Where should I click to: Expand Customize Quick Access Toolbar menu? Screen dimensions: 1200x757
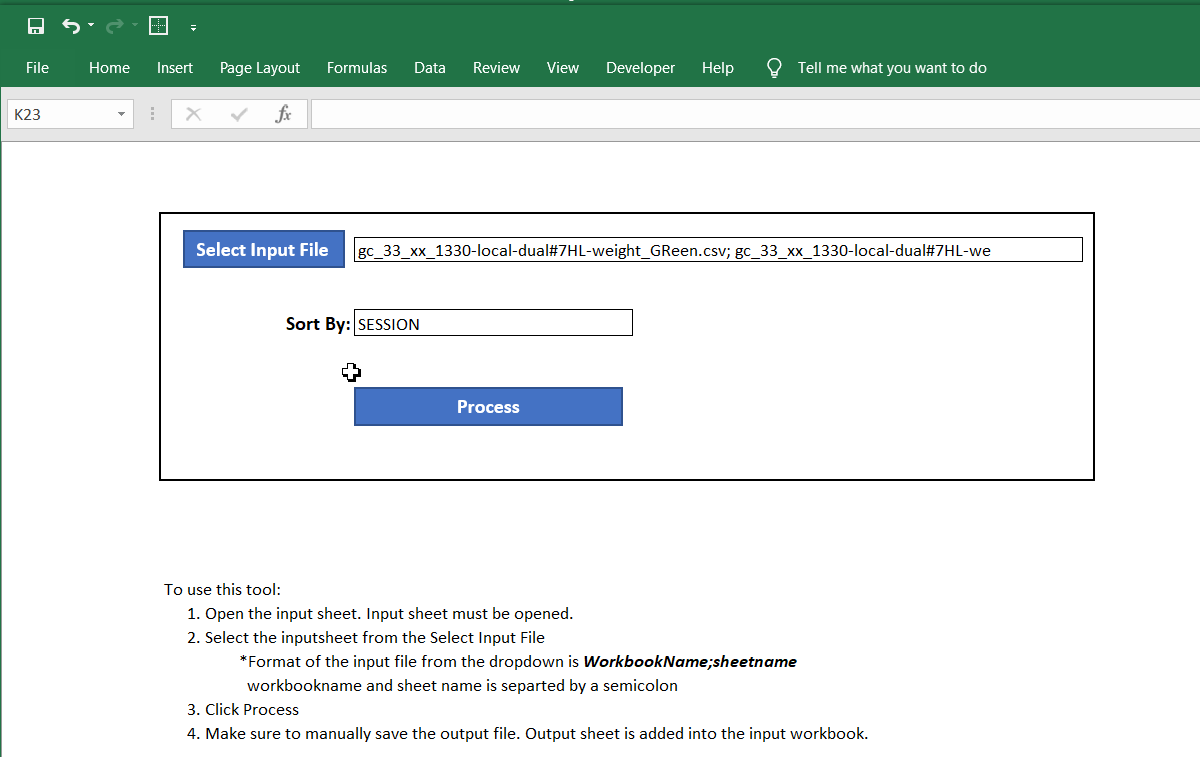pos(193,27)
